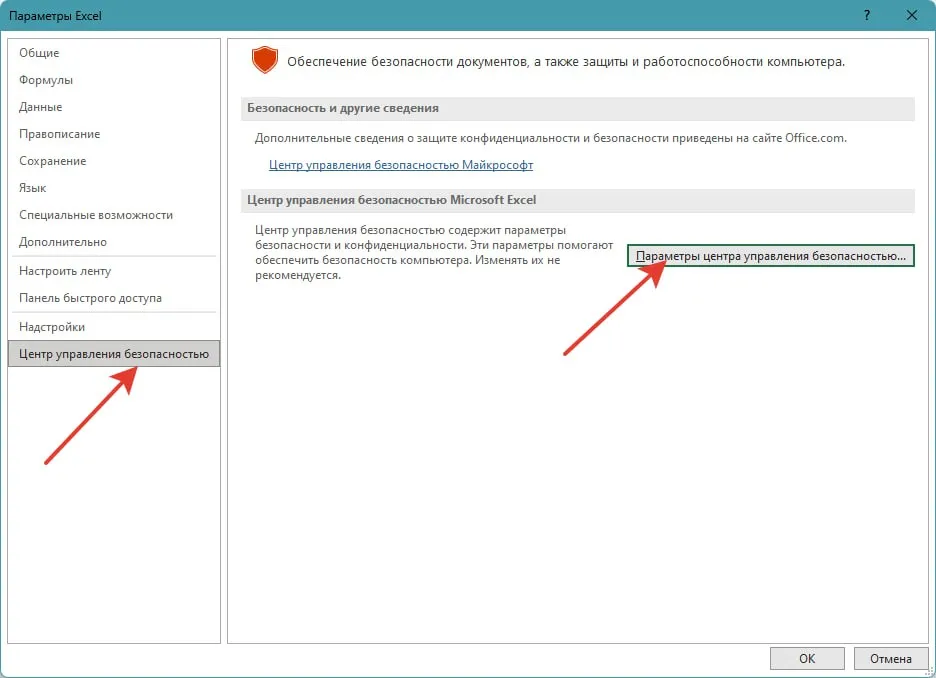Confirm the dialog with OK
Viewport: 936px width, 678px height.
pyautogui.click(x=807, y=658)
